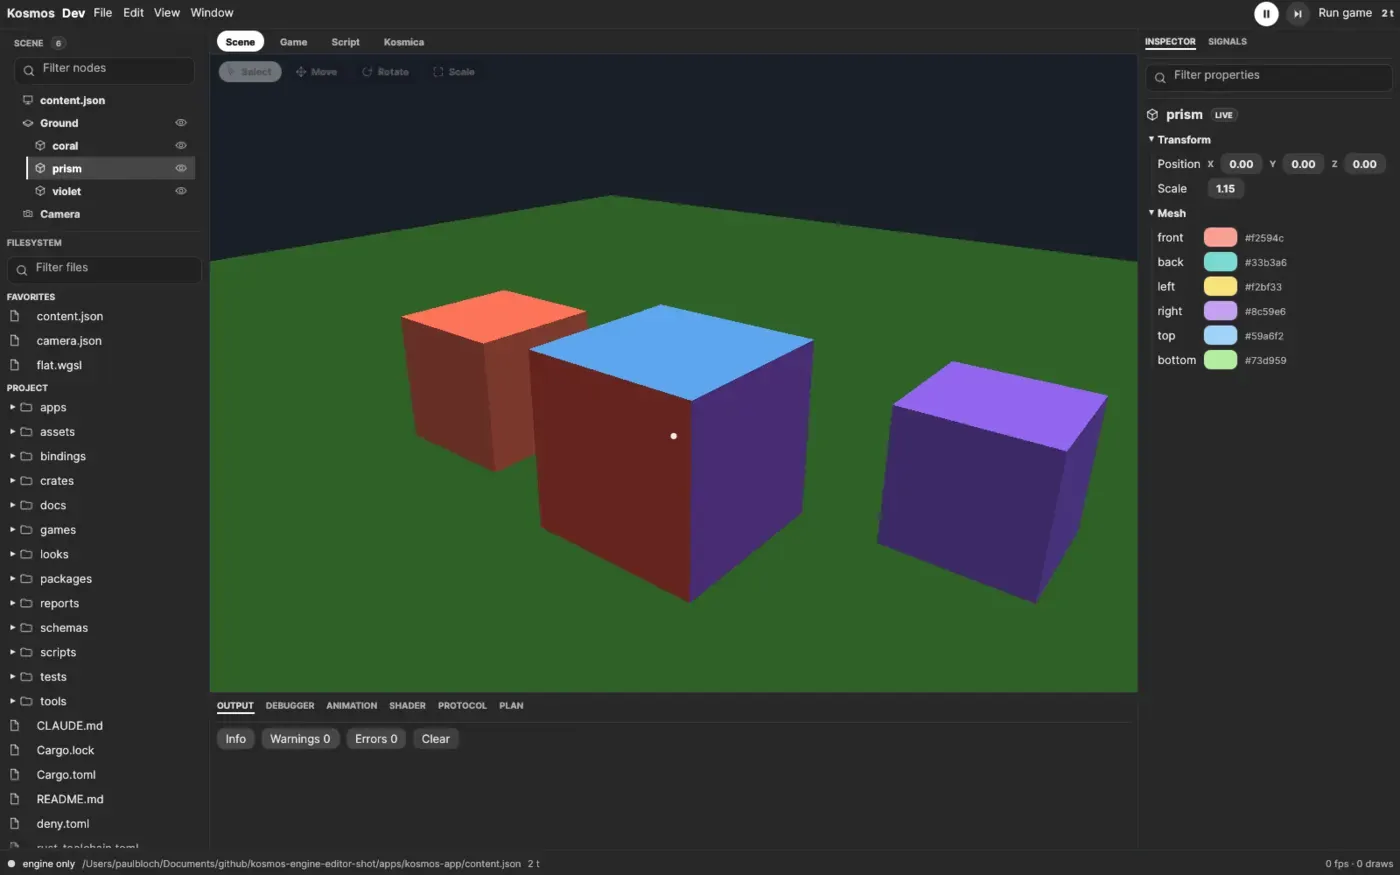Expand the crates folder

point(12,481)
